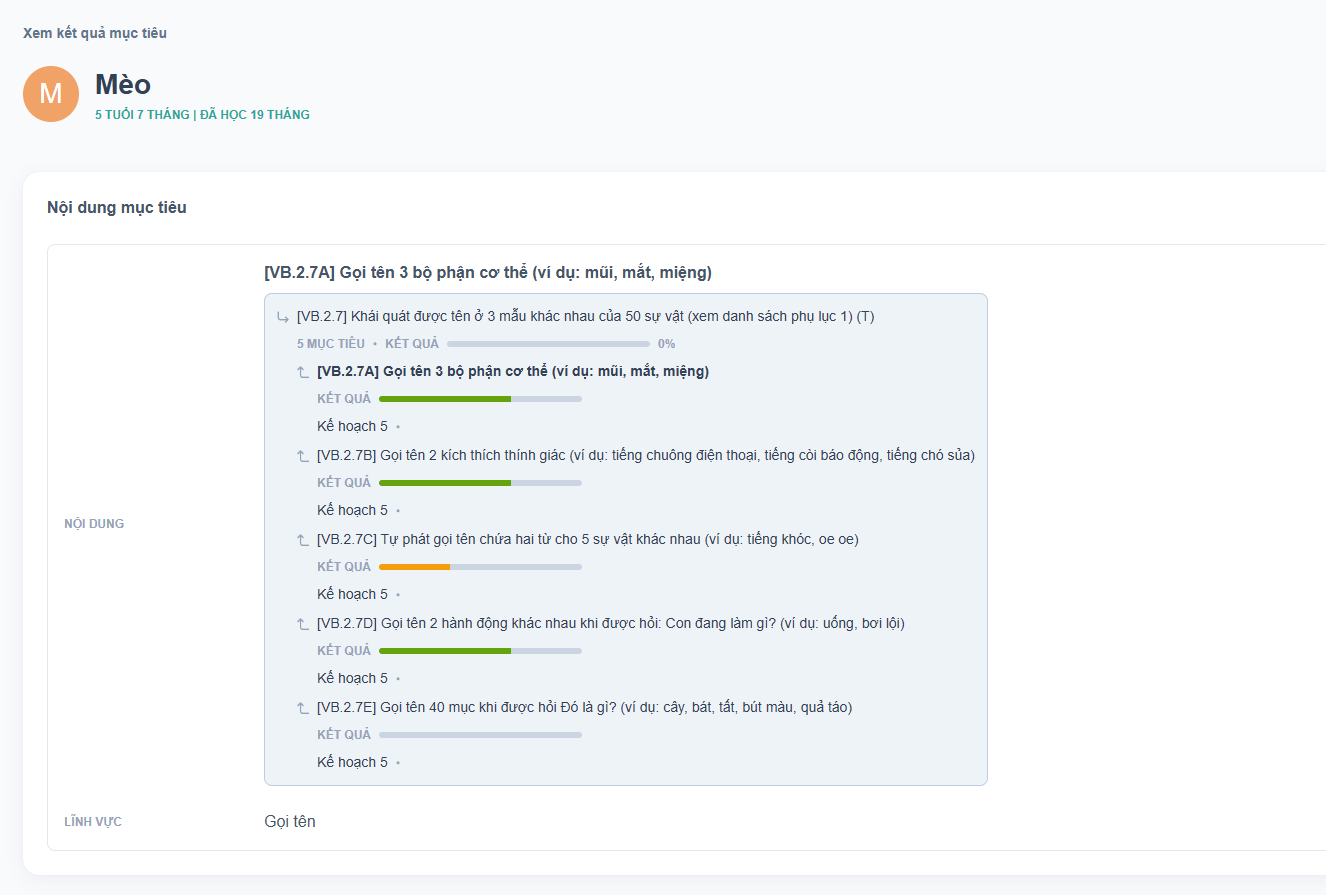Open goal VB.2.7E Gọi tên 40 mục

coord(584,707)
